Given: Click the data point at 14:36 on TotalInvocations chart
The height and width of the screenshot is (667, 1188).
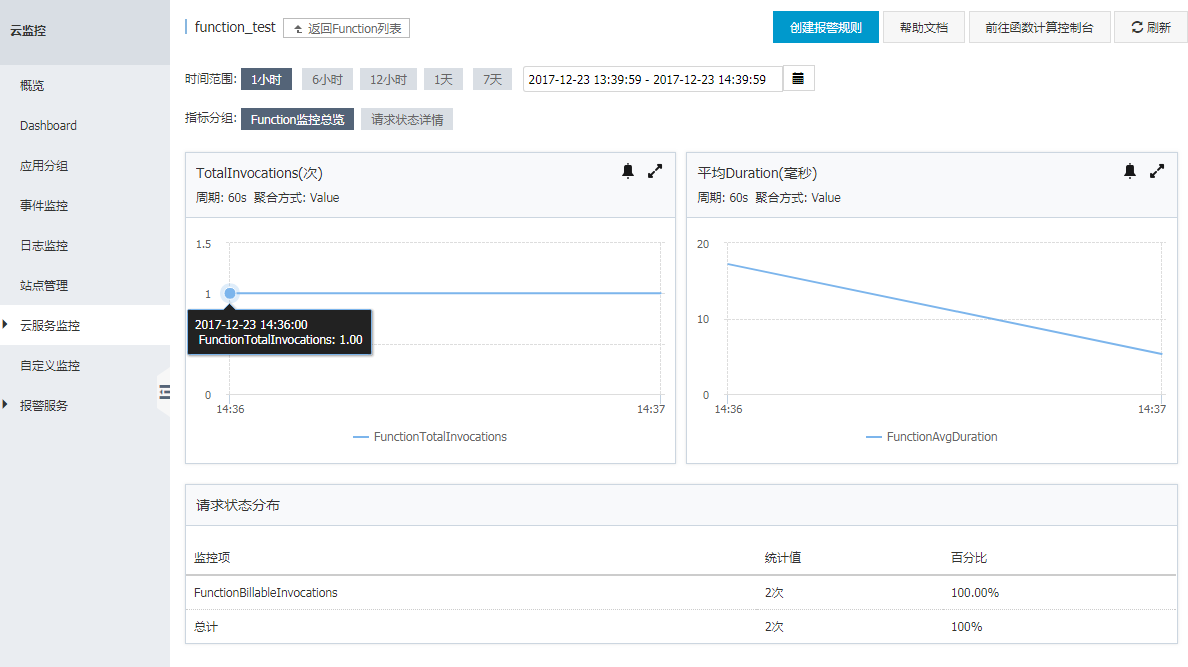Looking at the screenshot, I should coord(230,293).
